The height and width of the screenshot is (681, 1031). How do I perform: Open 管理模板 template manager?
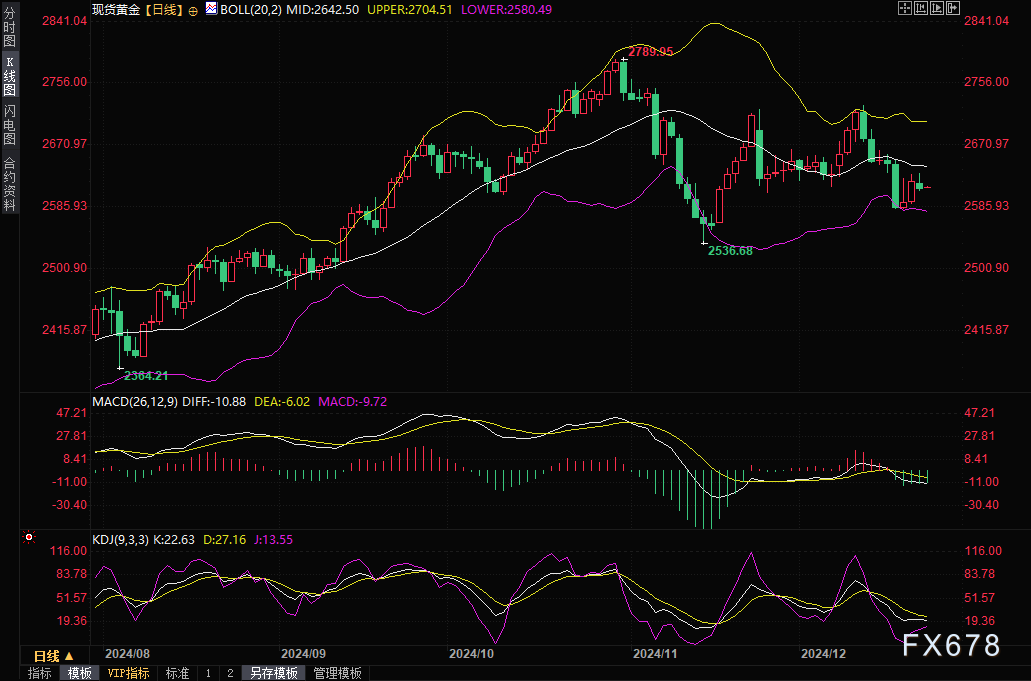point(337,674)
